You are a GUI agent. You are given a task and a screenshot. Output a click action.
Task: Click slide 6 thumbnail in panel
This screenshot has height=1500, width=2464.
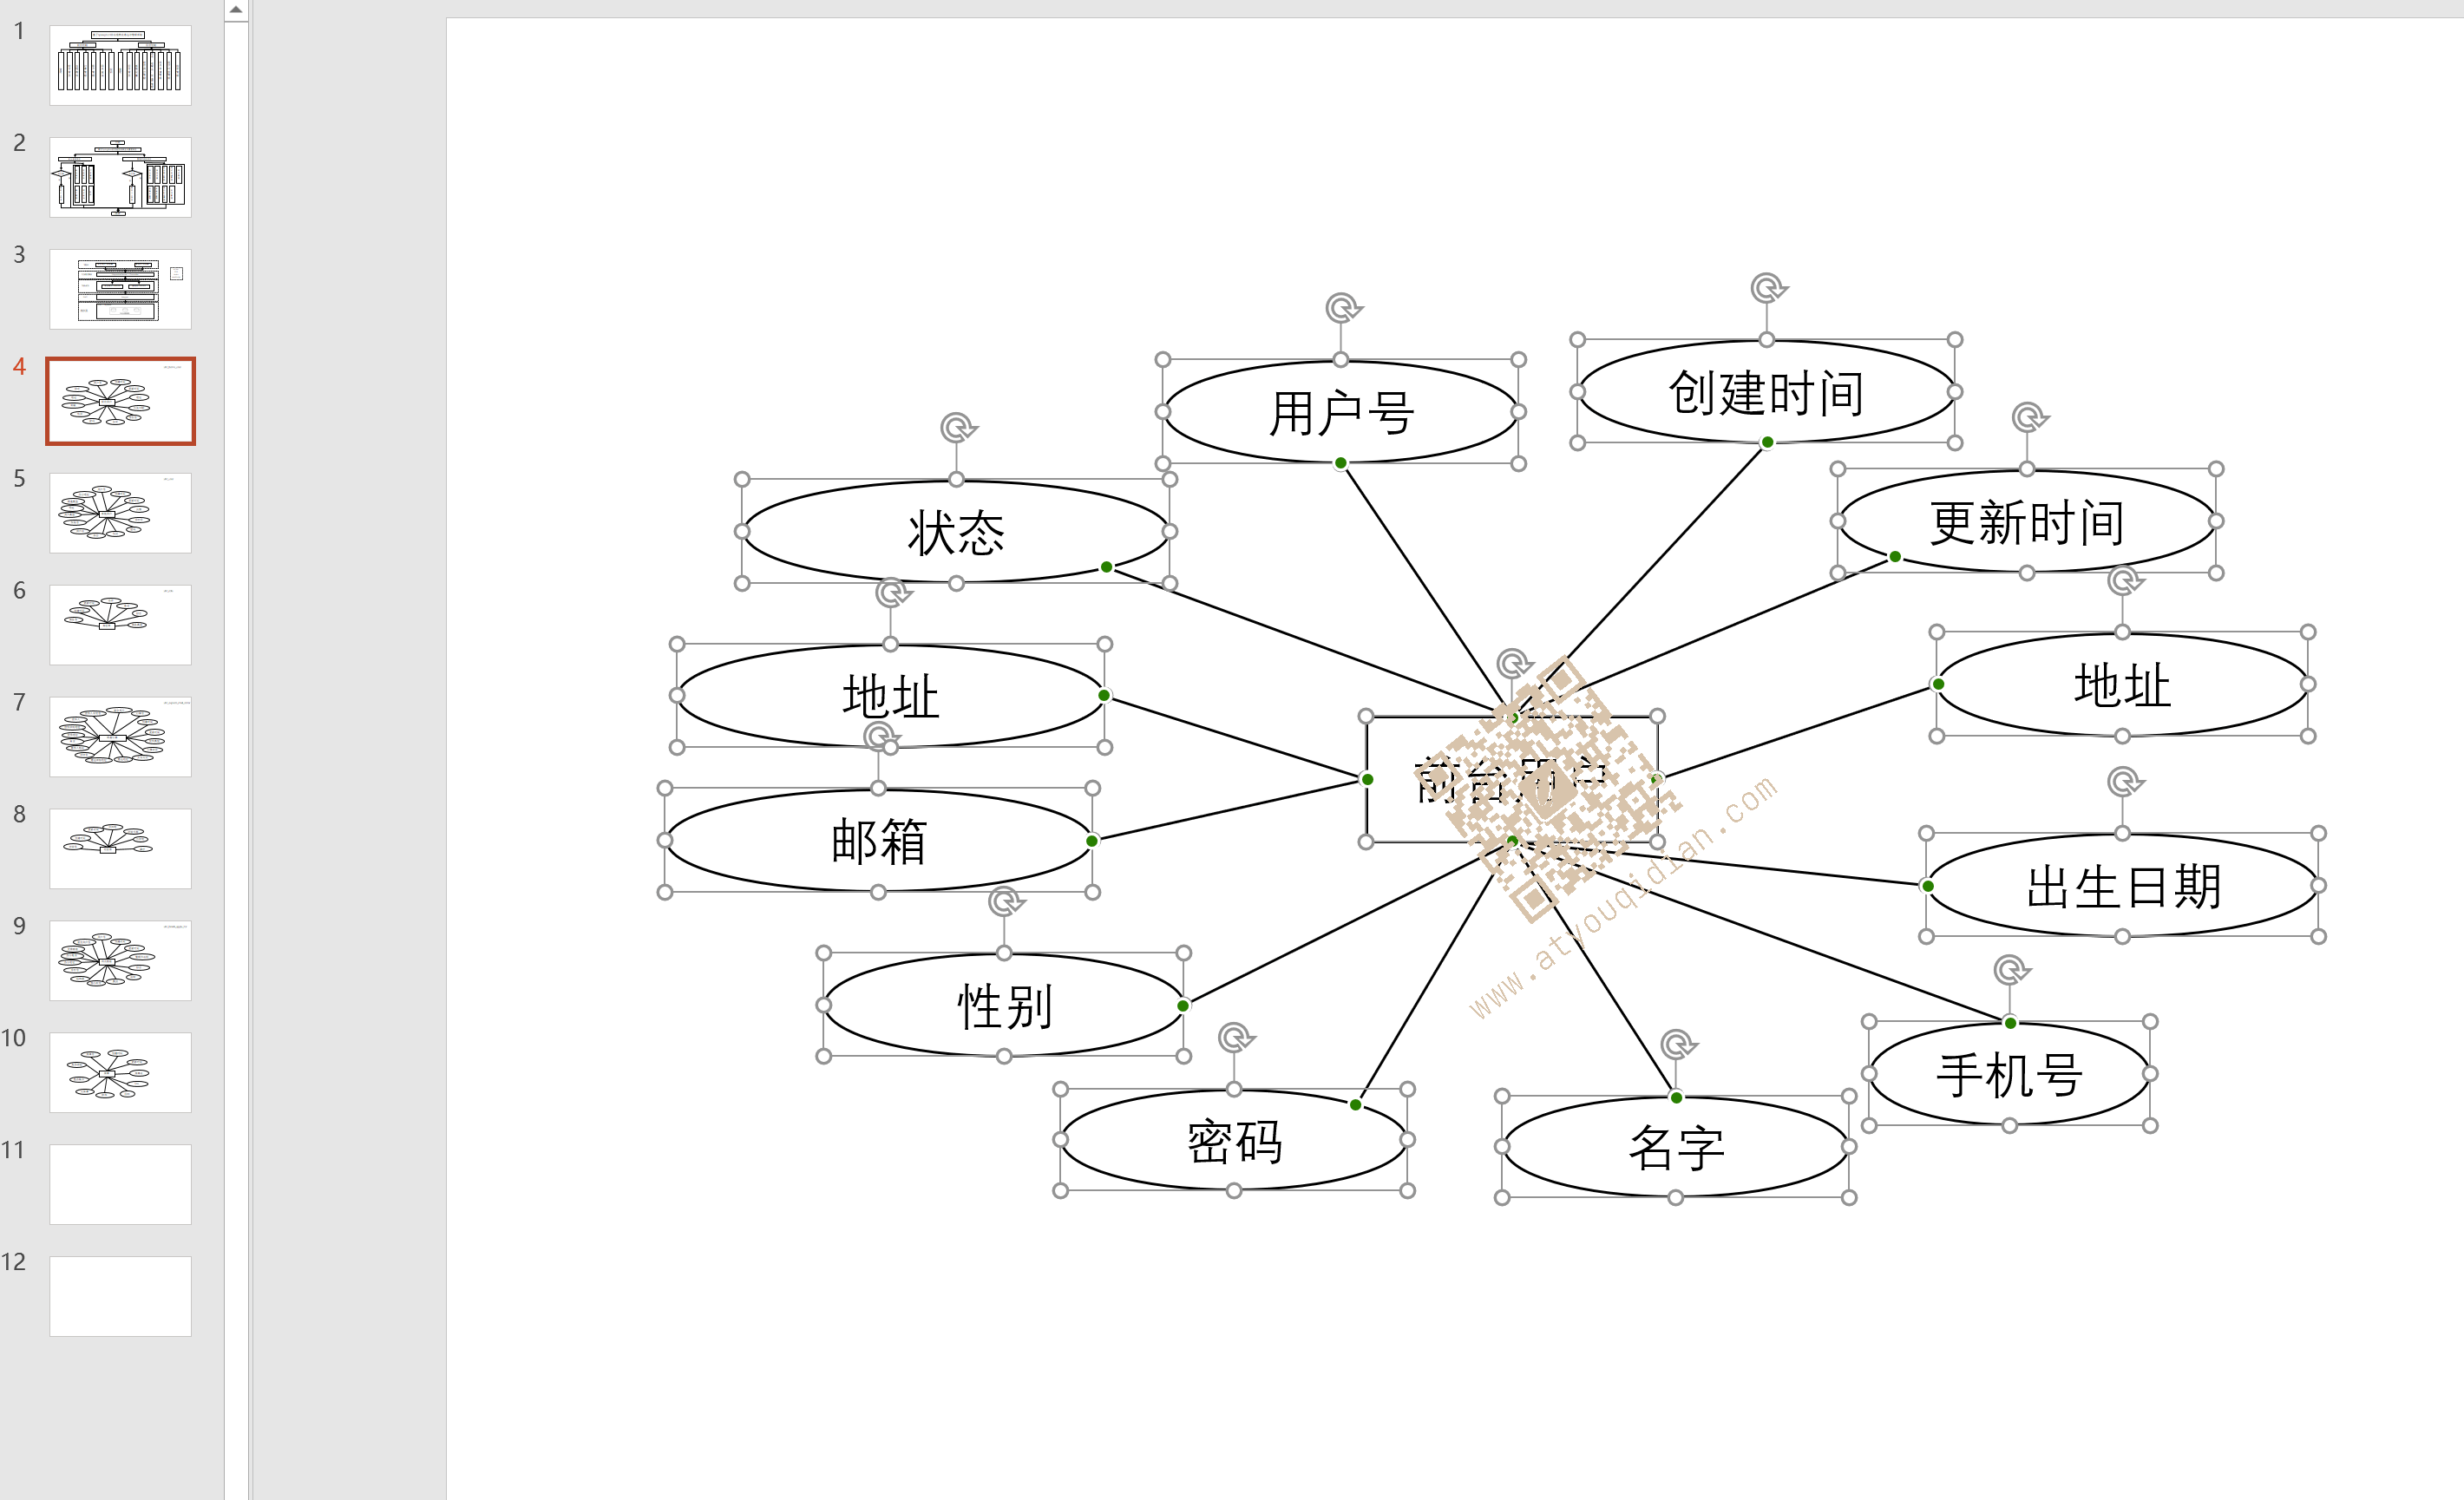118,625
